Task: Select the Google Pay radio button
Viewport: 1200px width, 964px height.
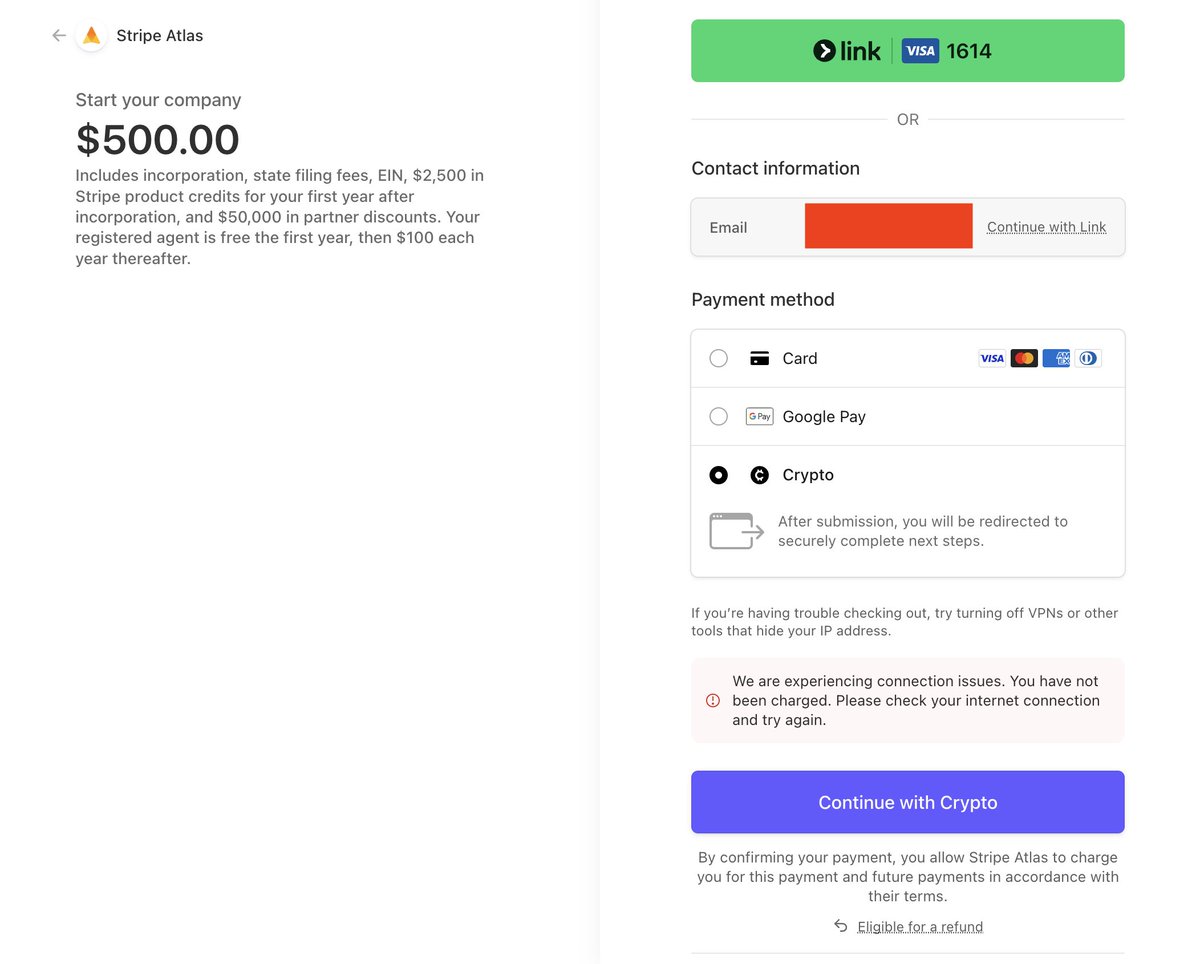Action: coord(719,417)
